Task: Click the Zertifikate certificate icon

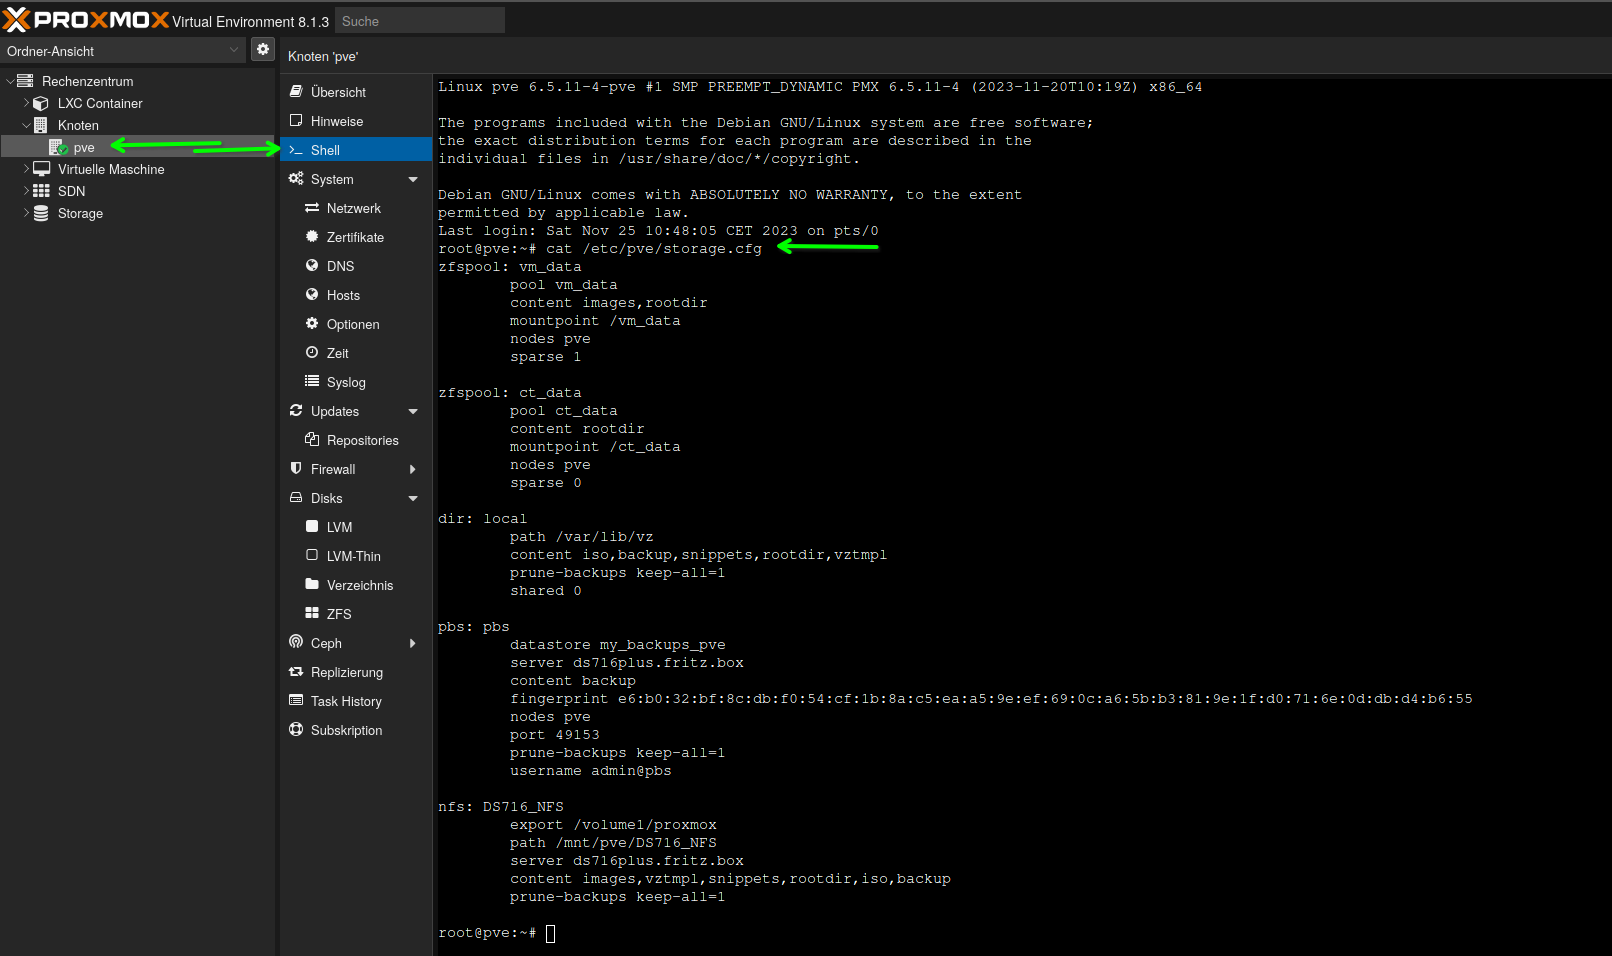Action: click(312, 237)
